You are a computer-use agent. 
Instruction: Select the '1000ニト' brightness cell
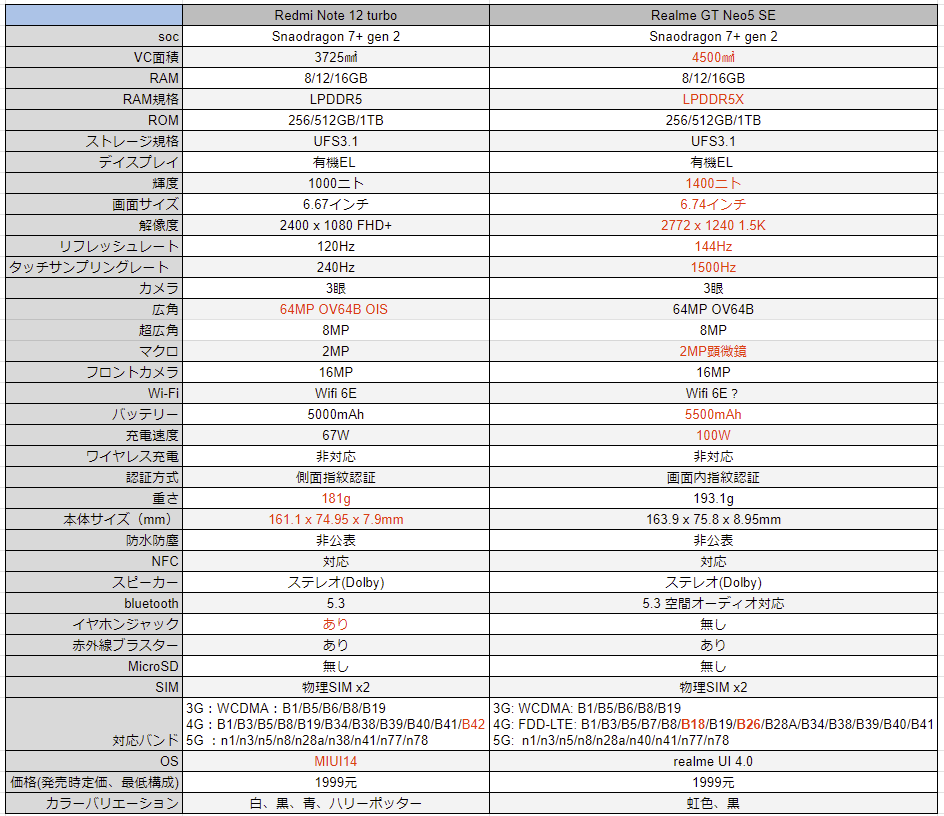pyautogui.click(x=336, y=183)
